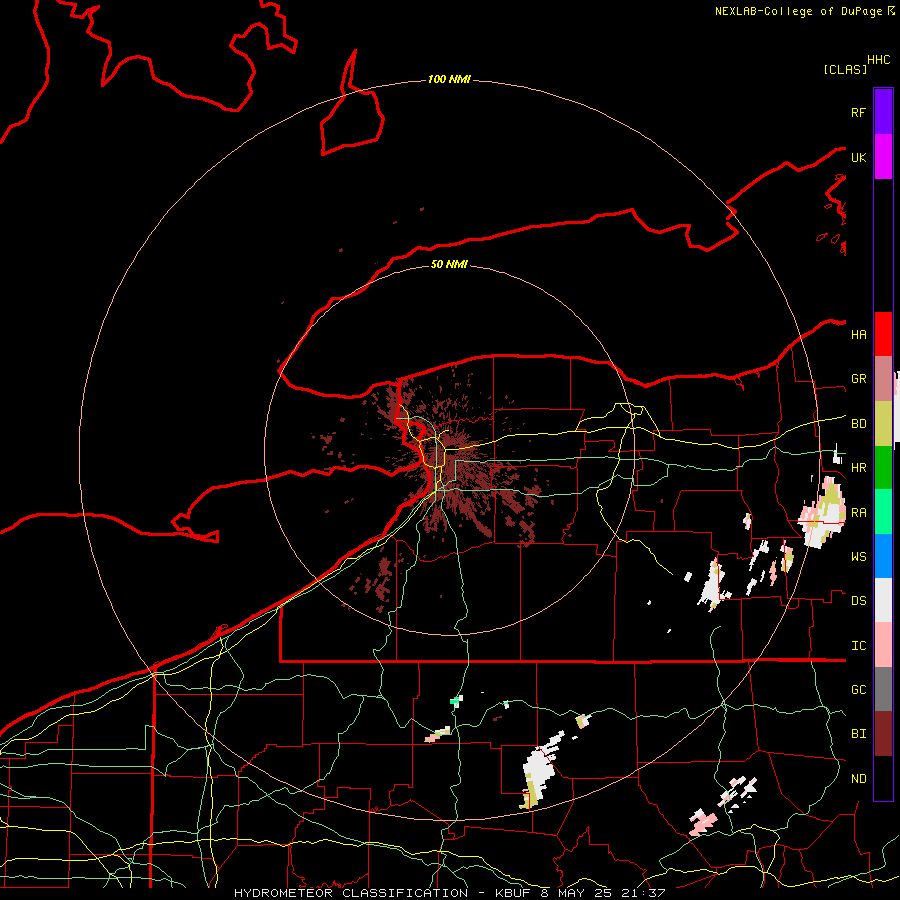Viewport: 900px width, 900px height.
Task: Click the [CLAS] units label
Action: pos(845,69)
